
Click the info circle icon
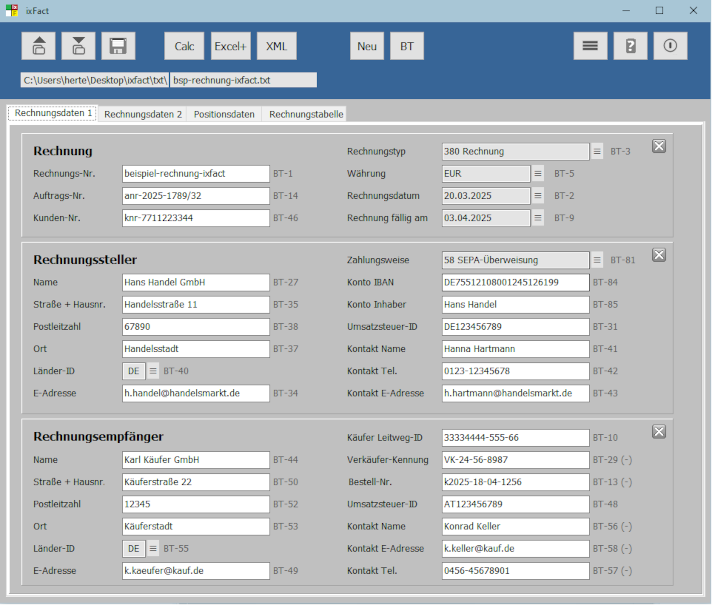coord(670,46)
